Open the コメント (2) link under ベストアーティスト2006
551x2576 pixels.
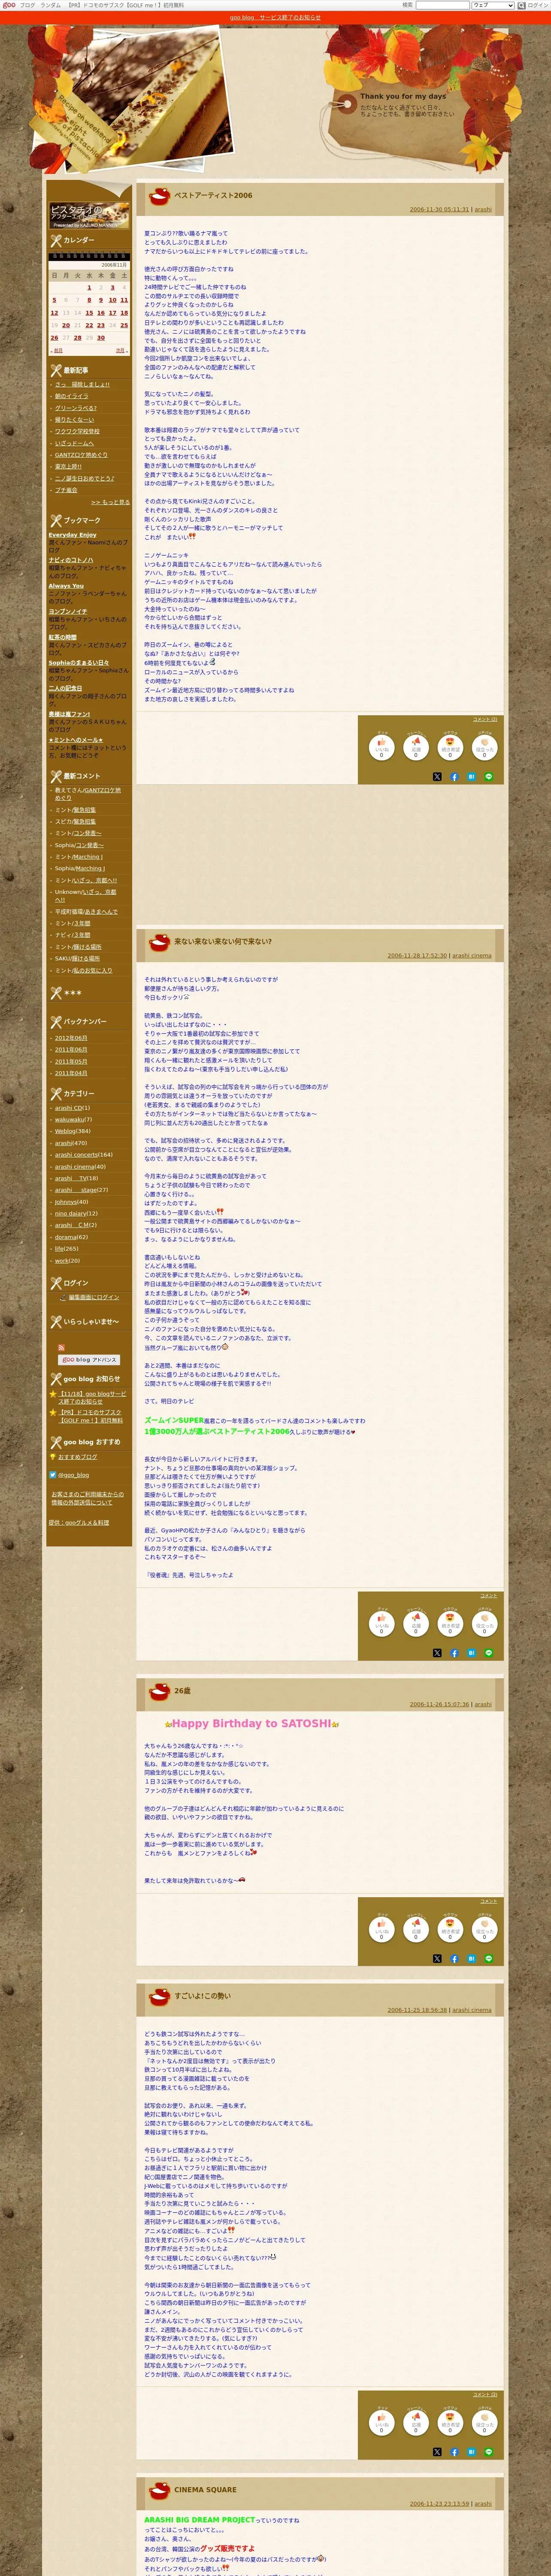click(485, 719)
